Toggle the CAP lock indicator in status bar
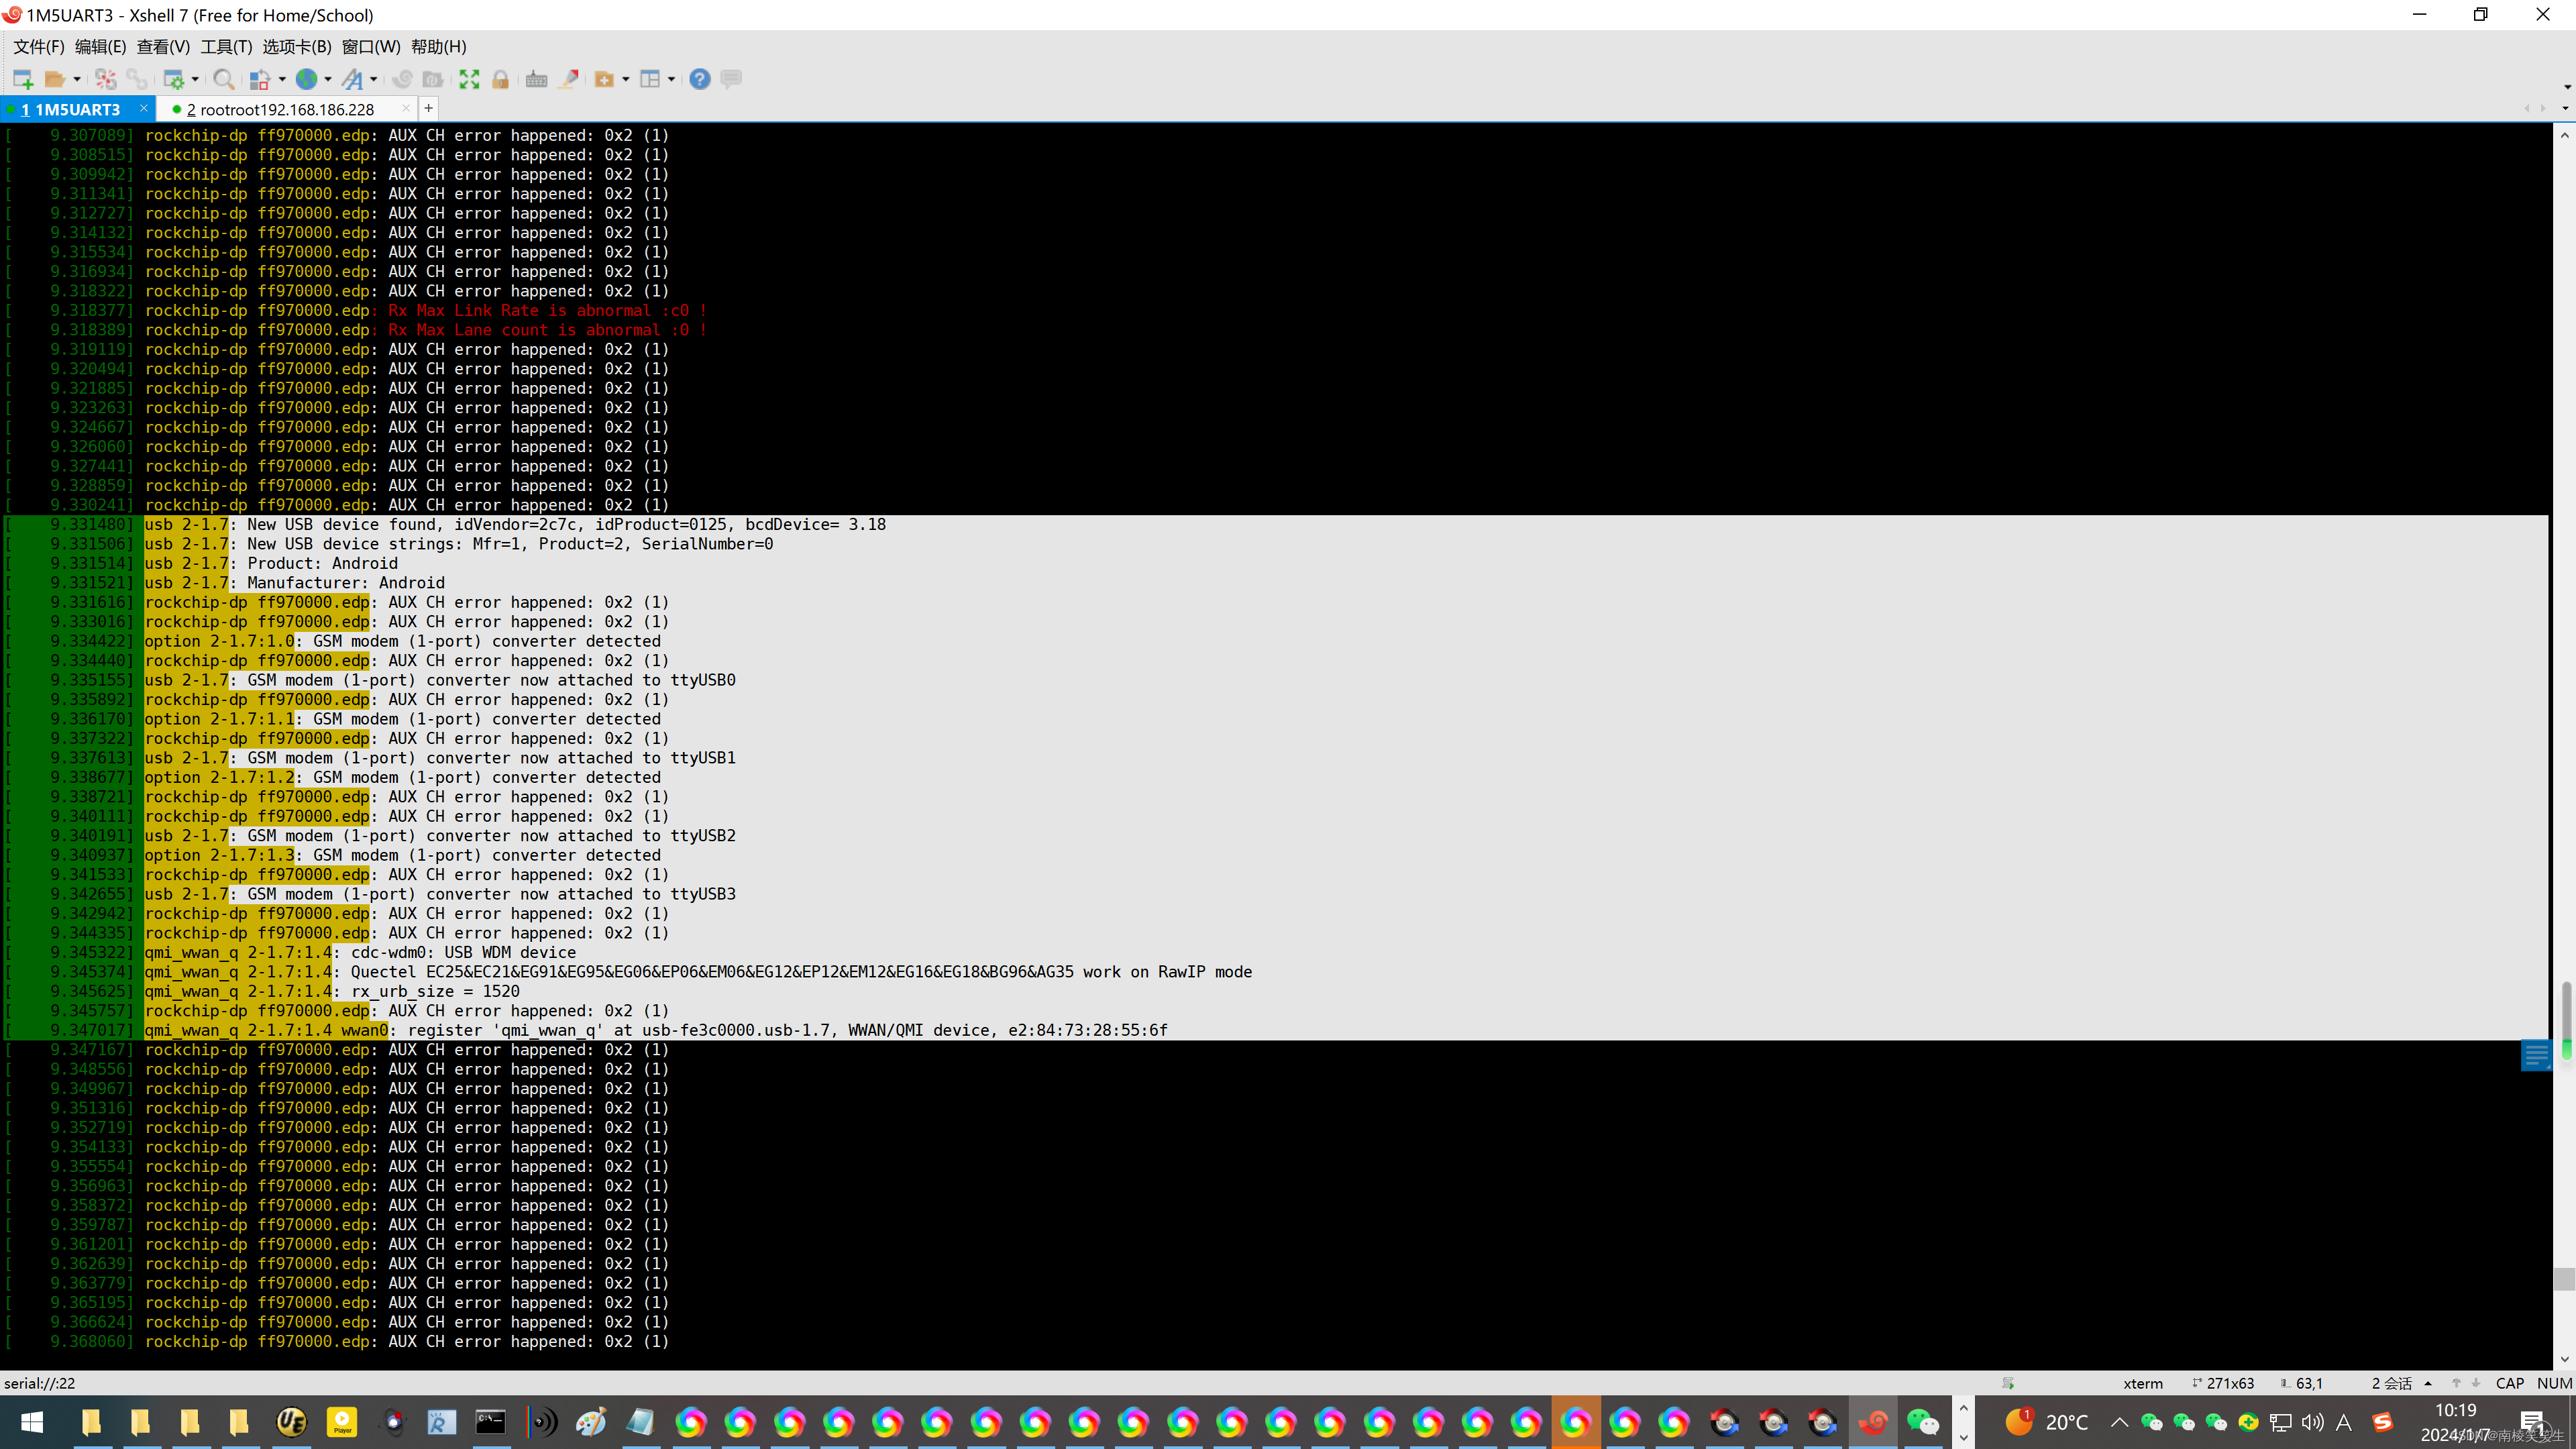The width and height of the screenshot is (2576, 1449). pyautogui.click(x=2510, y=1382)
